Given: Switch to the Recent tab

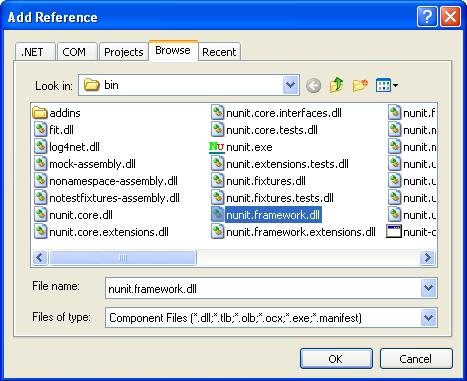Looking at the screenshot, I should click(x=219, y=52).
